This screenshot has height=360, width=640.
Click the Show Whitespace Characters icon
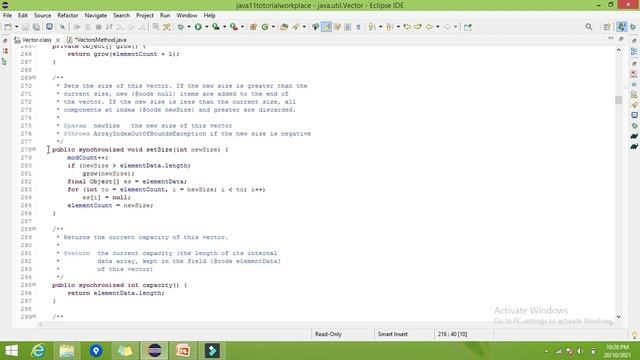pos(358,27)
